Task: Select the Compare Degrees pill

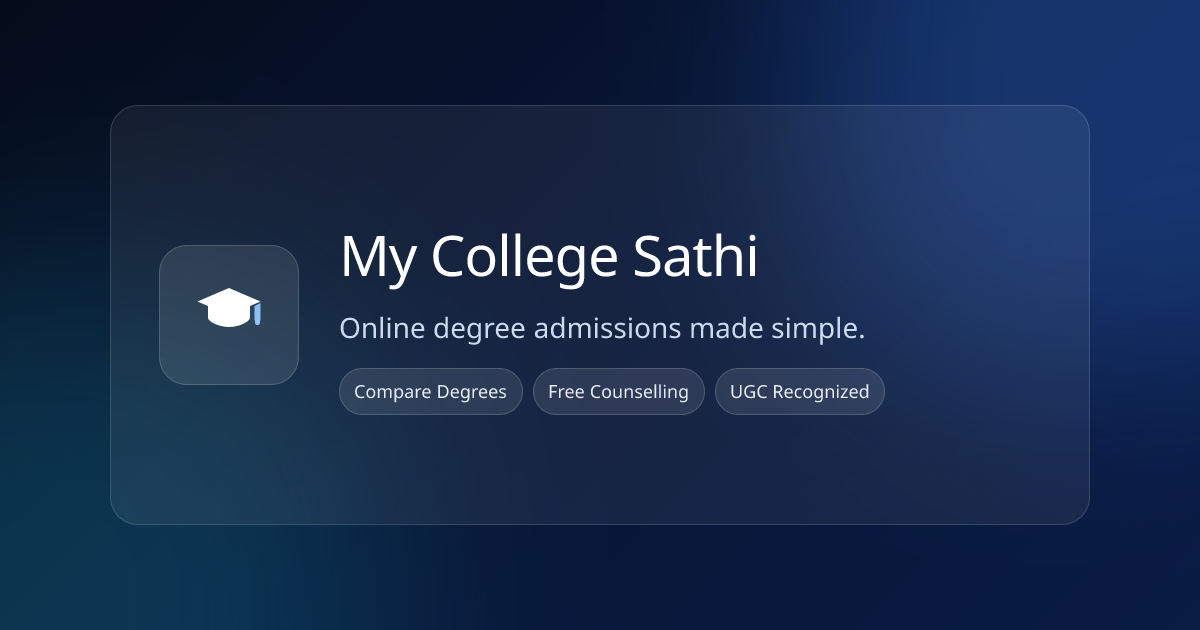Action: [430, 392]
